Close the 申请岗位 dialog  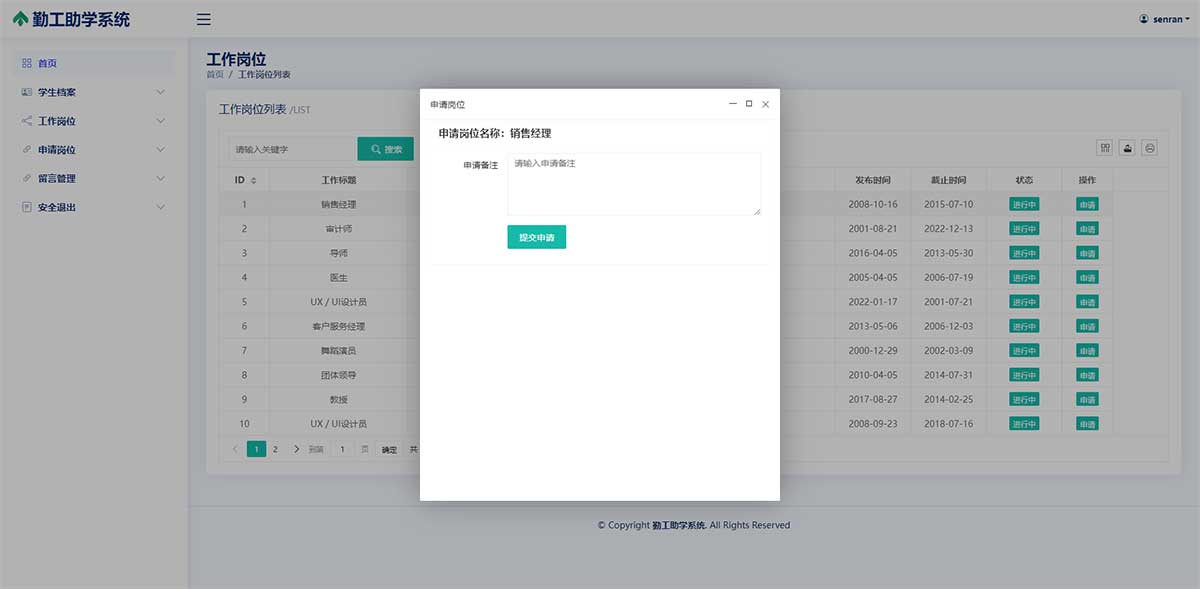(x=765, y=104)
